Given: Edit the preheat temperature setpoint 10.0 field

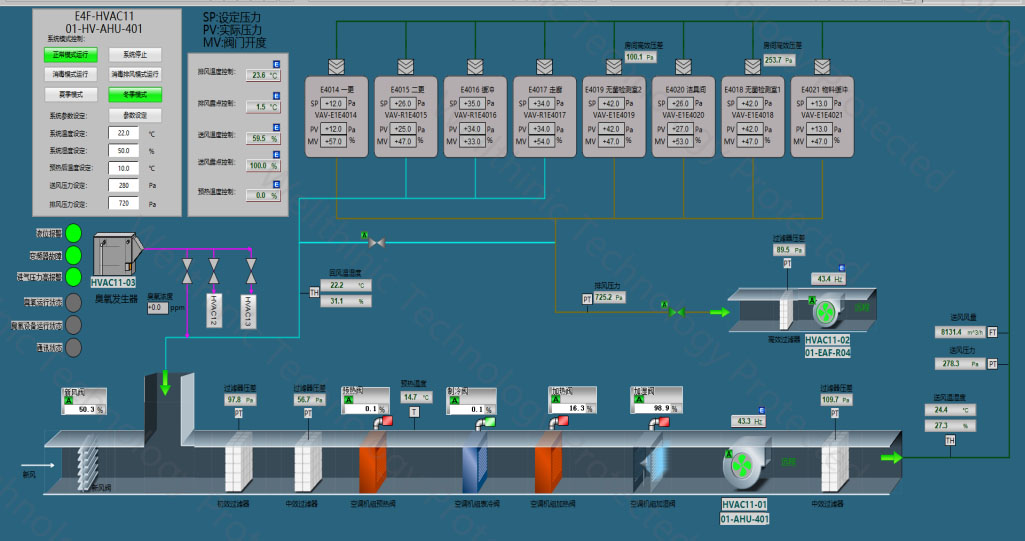Looking at the screenshot, I should [x=124, y=168].
